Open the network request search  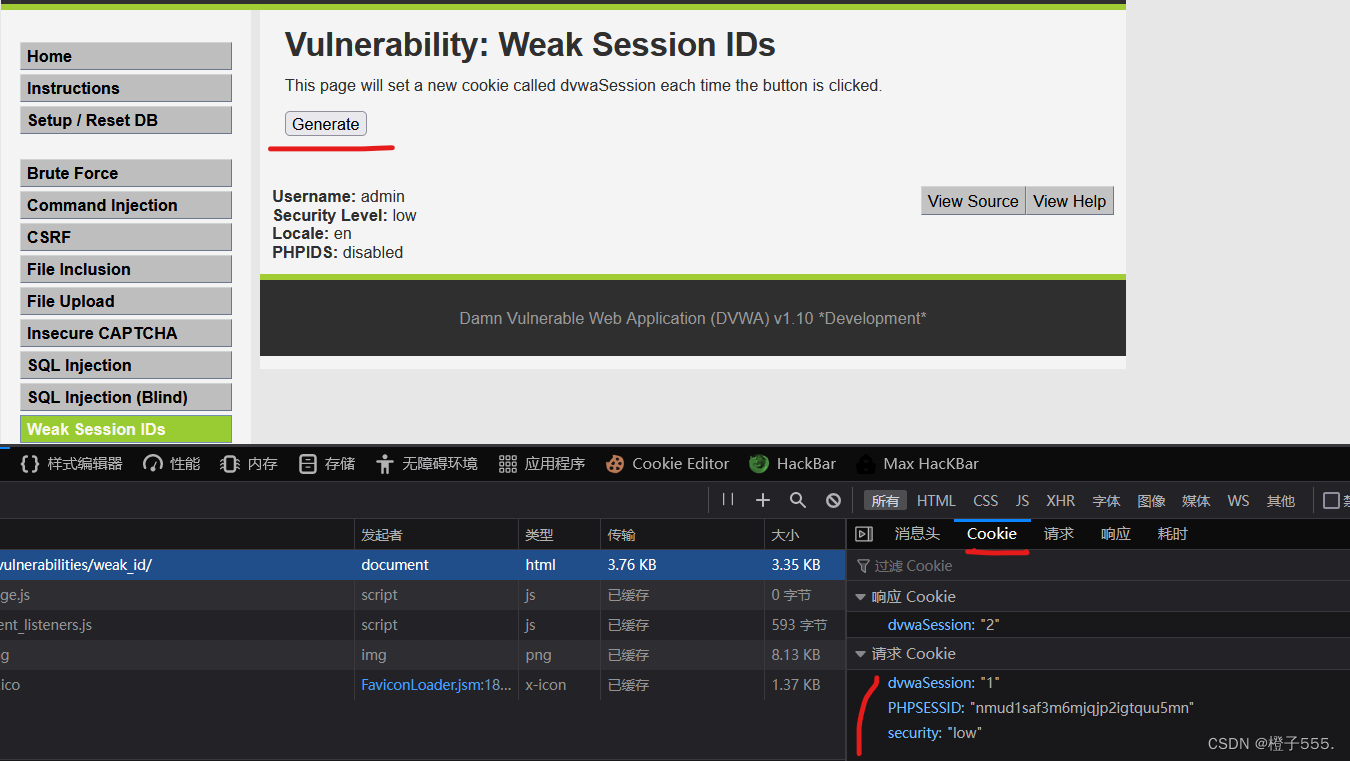click(x=797, y=499)
